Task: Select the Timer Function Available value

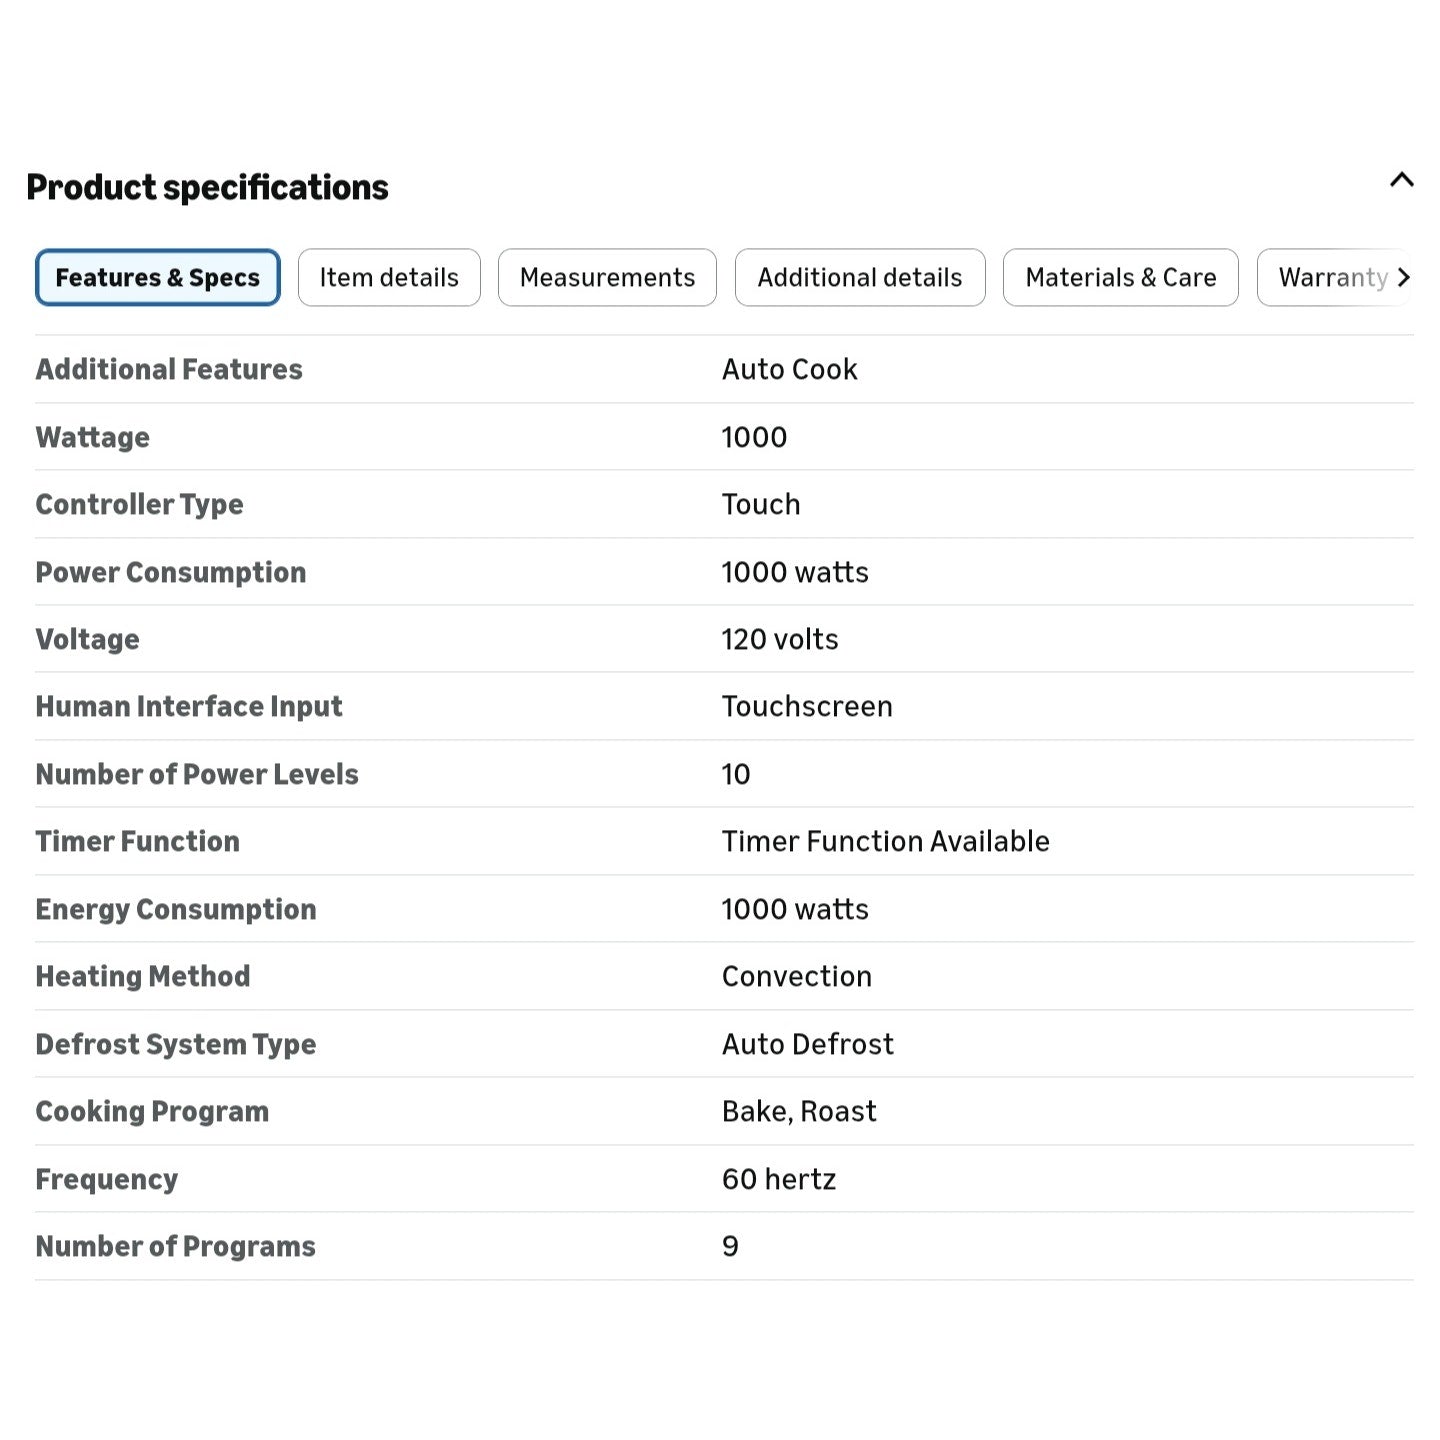Action: (x=886, y=841)
